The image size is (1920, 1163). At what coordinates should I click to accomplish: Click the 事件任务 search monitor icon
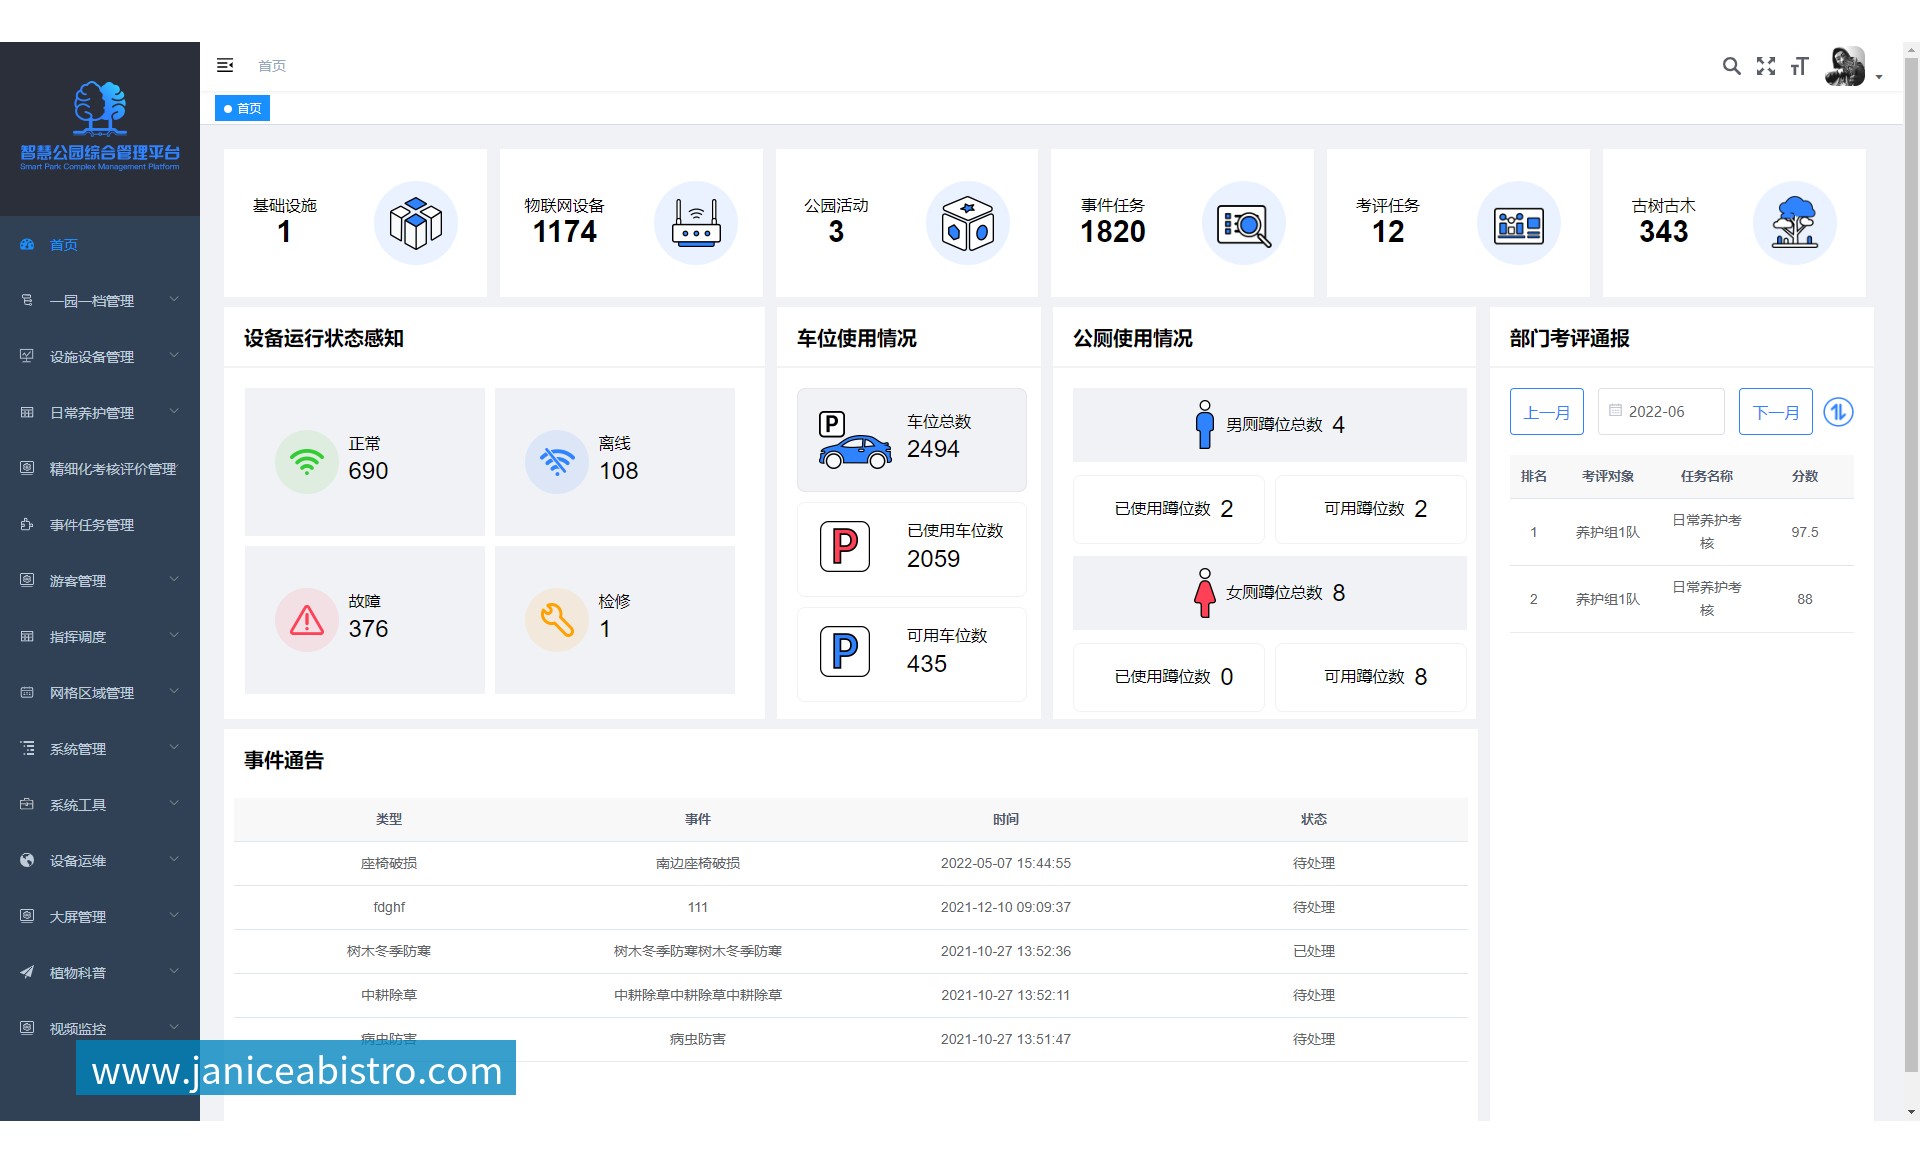1244,223
